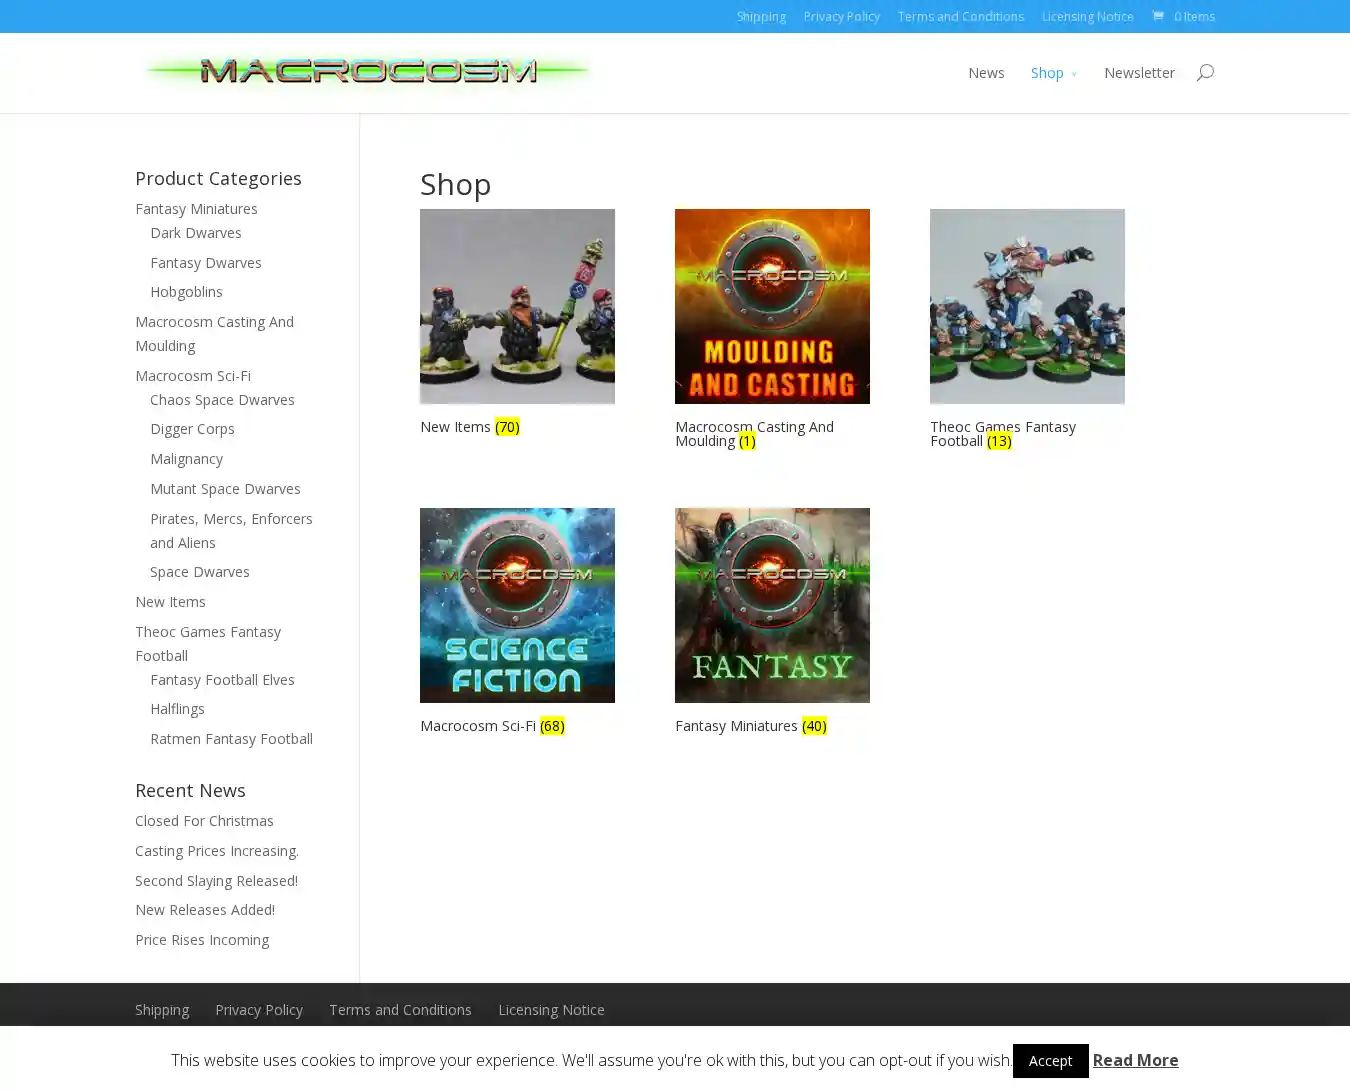Click the search magnifier icon in header
Image resolution: width=1350 pixels, height=1091 pixels.
click(x=1205, y=72)
